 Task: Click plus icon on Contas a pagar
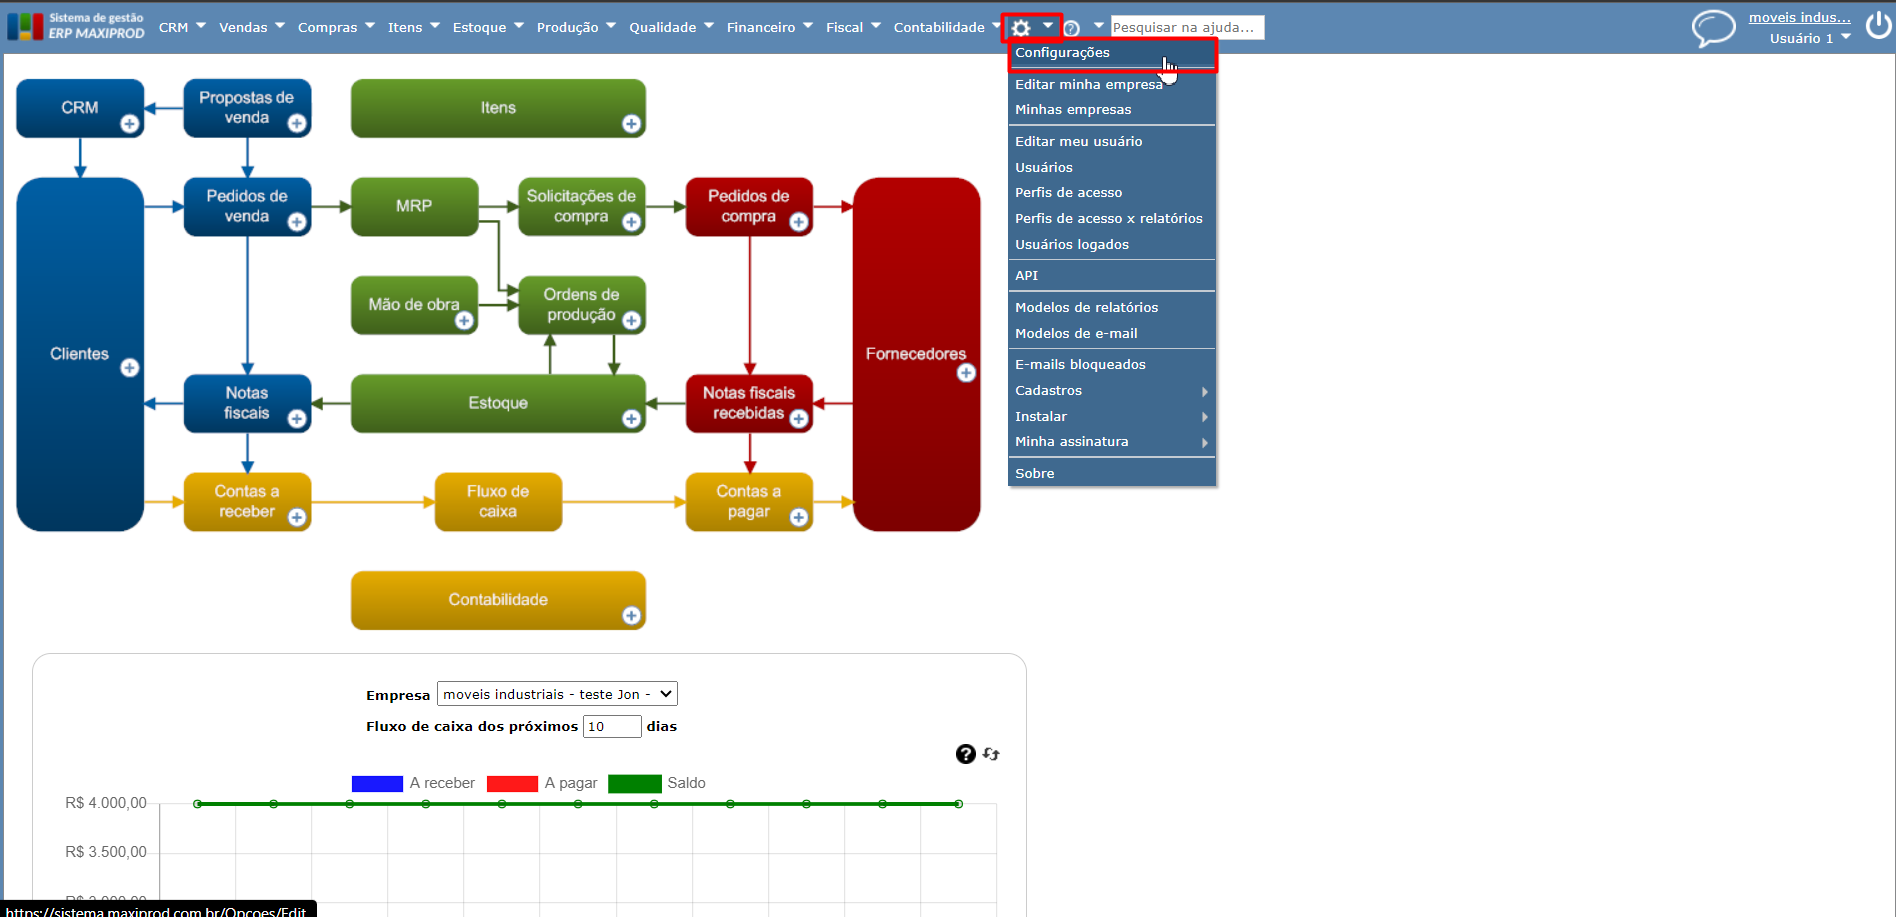click(799, 517)
